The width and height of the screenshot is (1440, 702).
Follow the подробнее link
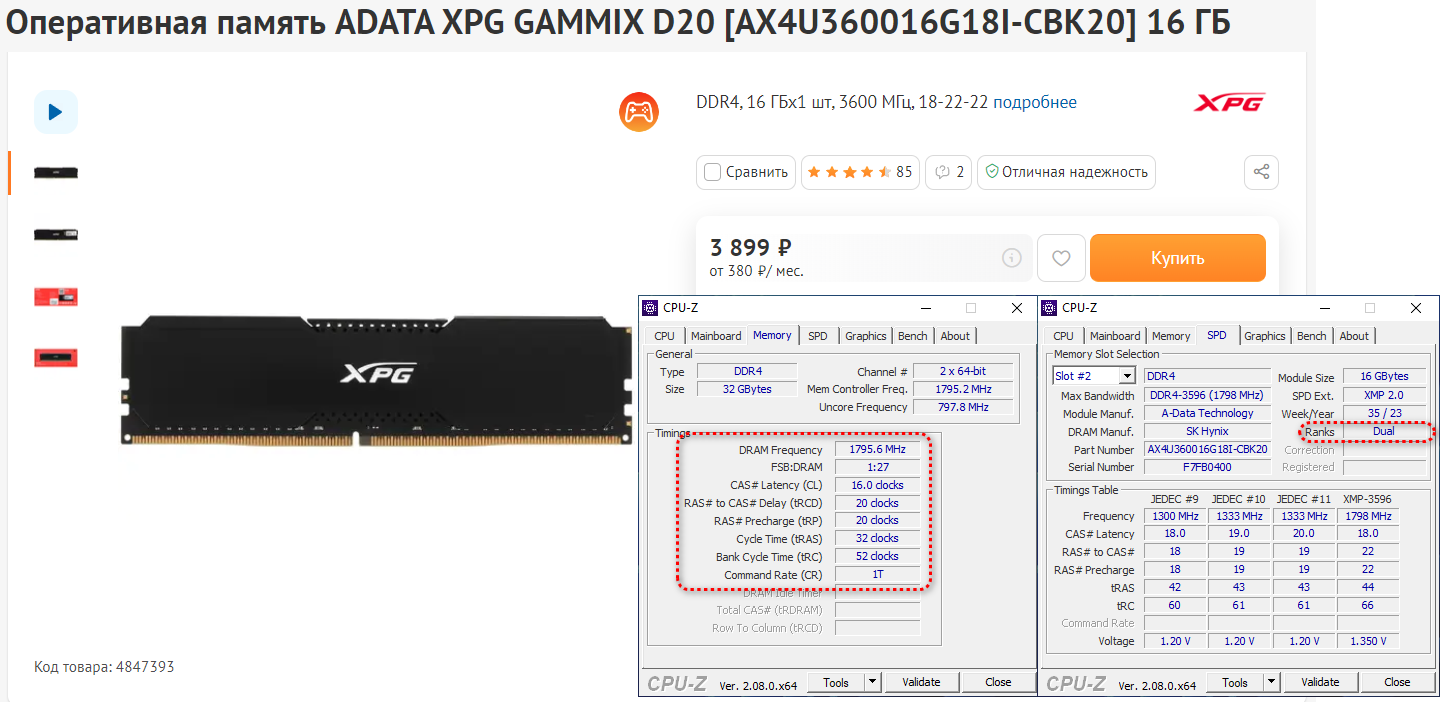coord(1035,102)
